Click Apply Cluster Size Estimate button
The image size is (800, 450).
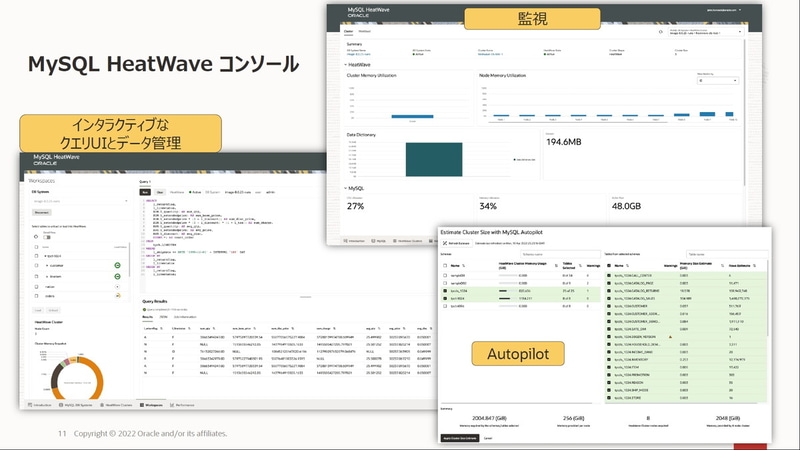460,438
